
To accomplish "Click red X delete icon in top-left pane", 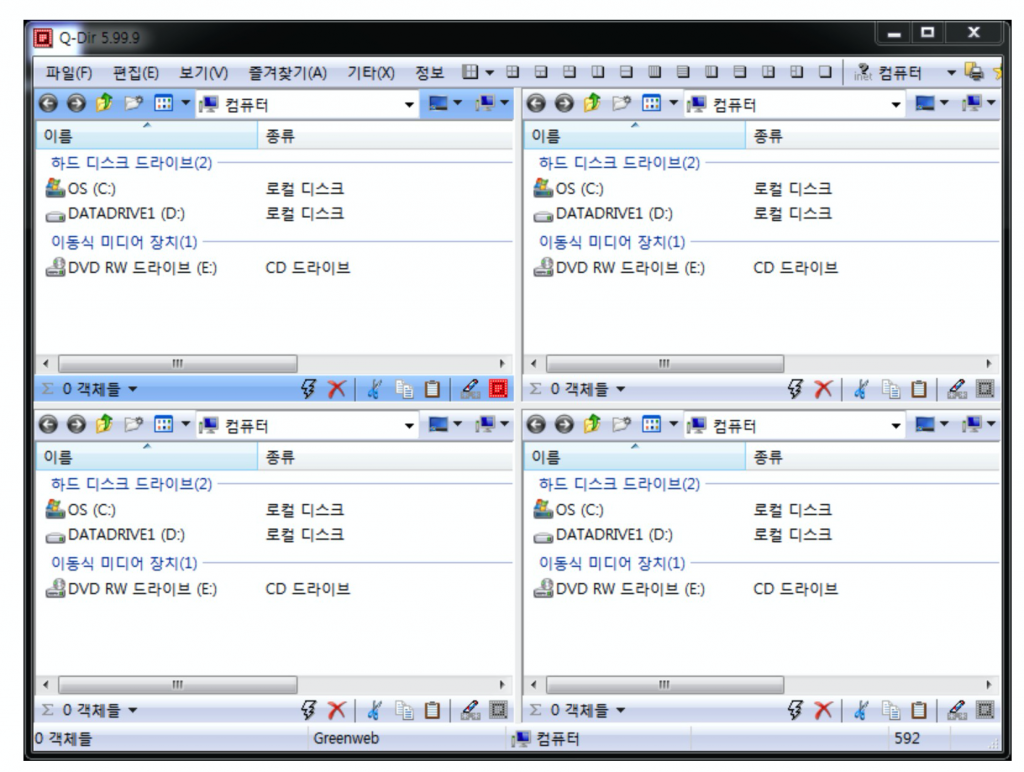I will click(x=336, y=389).
